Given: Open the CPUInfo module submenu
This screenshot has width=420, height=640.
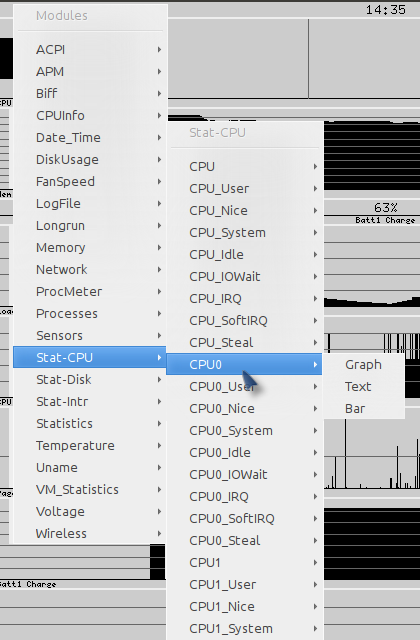Looking at the screenshot, I should pyautogui.click(x=90, y=116).
